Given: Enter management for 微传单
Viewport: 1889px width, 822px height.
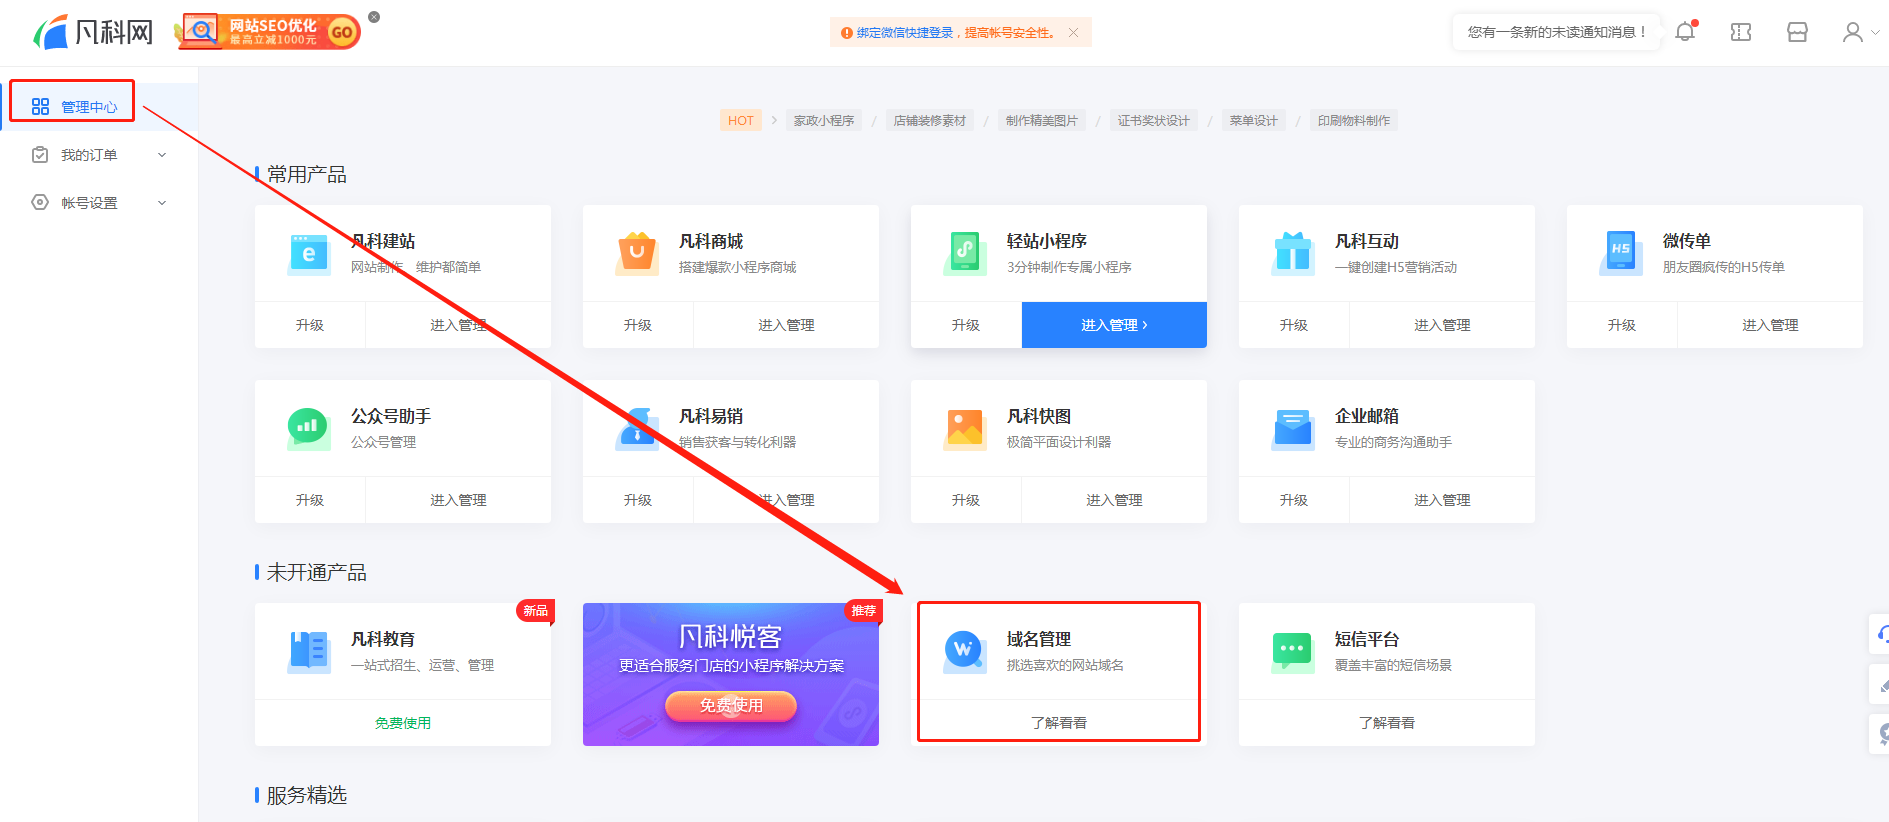Looking at the screenshot, I should 1770,325.
